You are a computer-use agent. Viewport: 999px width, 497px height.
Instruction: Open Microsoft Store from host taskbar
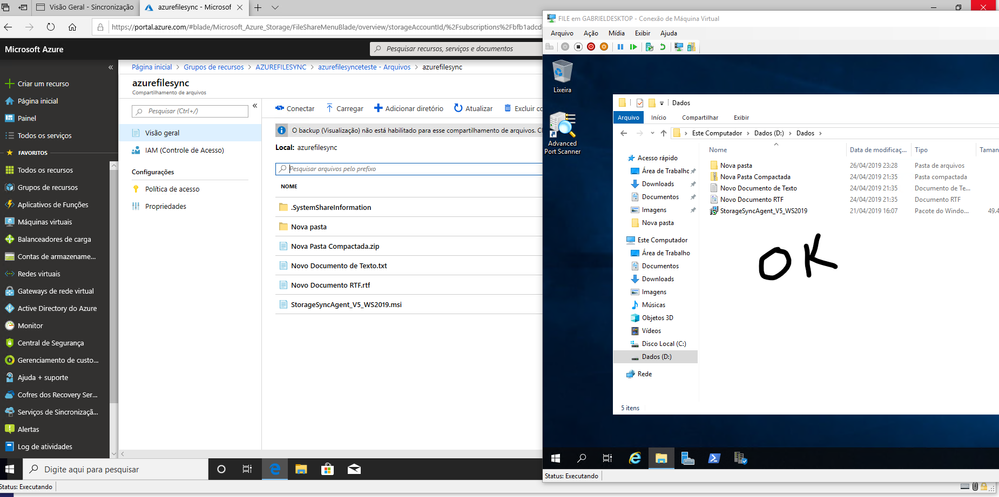pos(327,469)
